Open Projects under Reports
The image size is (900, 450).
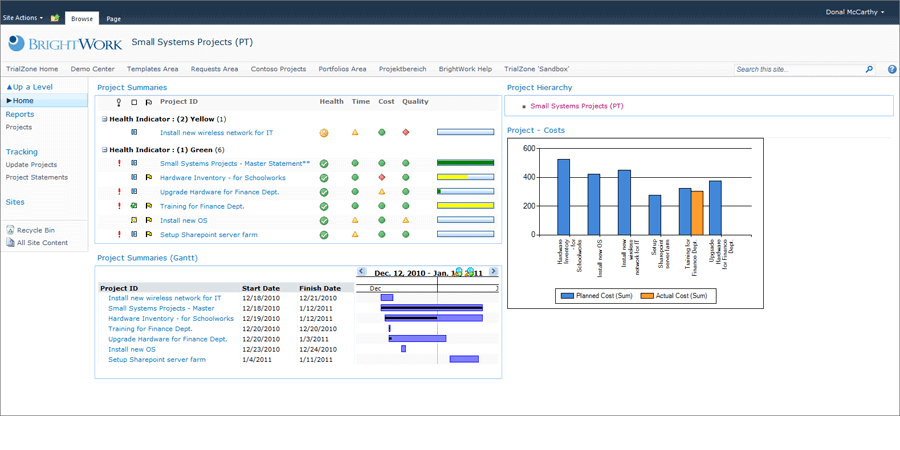click(x=19, y=127)
